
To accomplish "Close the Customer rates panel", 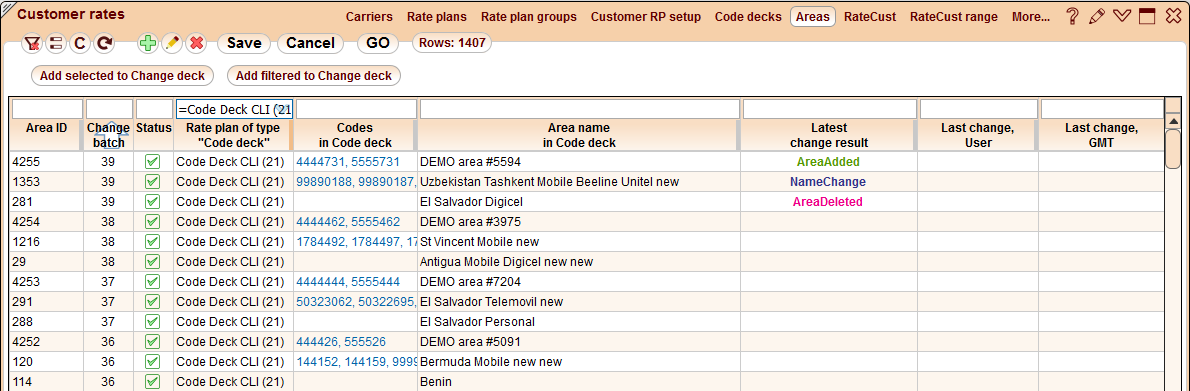I will click(x=1172, y=17).
